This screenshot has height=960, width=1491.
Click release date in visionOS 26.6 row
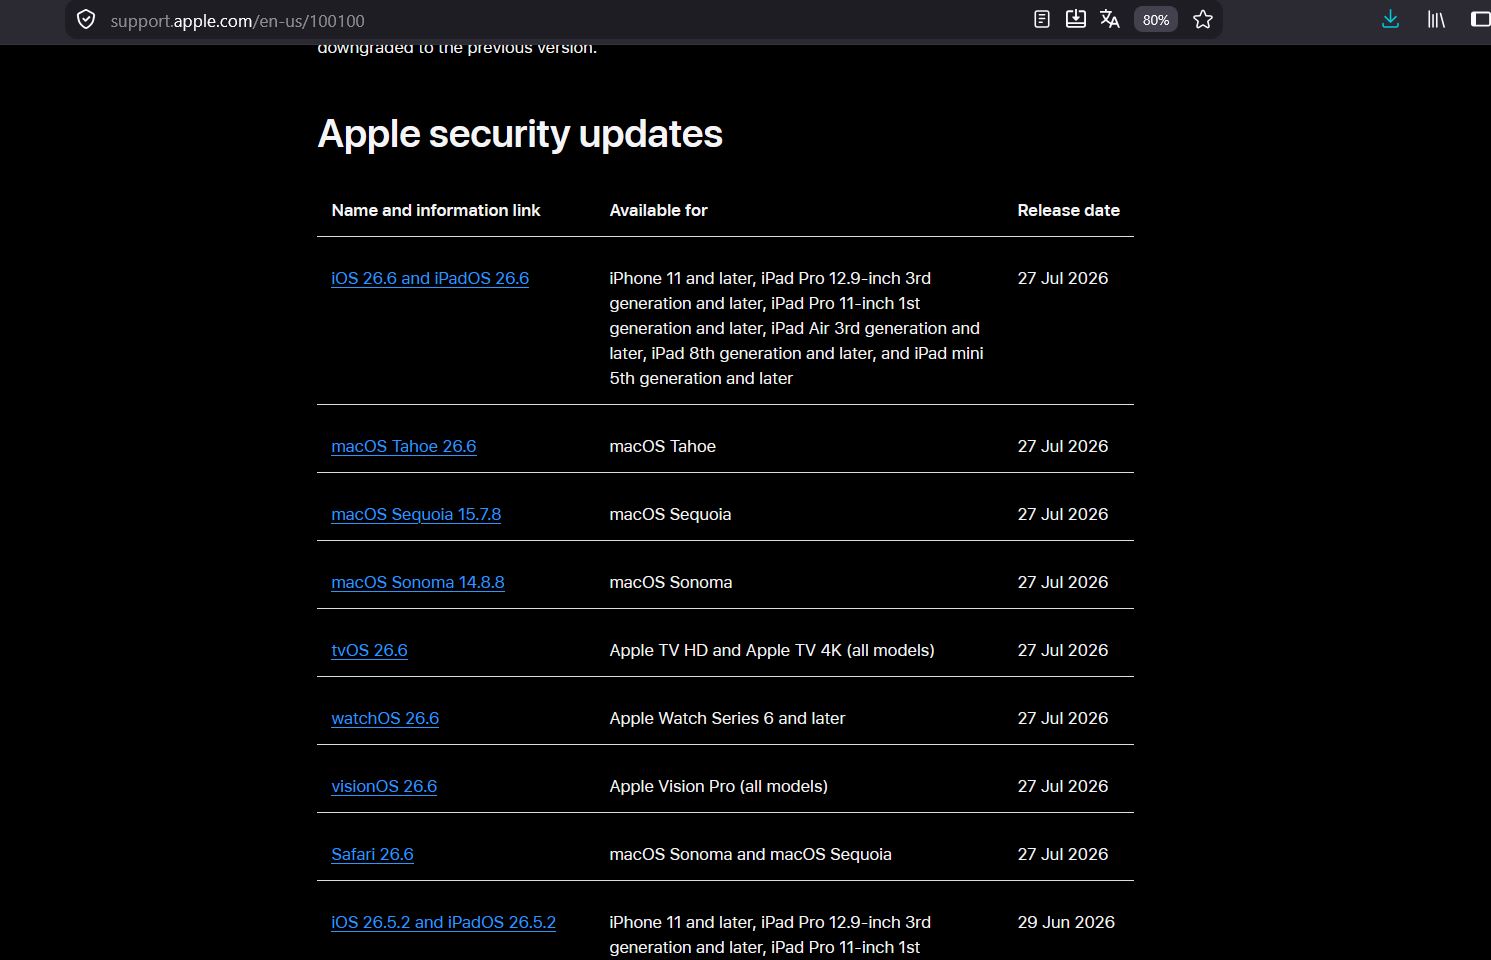coord(1063,787)
